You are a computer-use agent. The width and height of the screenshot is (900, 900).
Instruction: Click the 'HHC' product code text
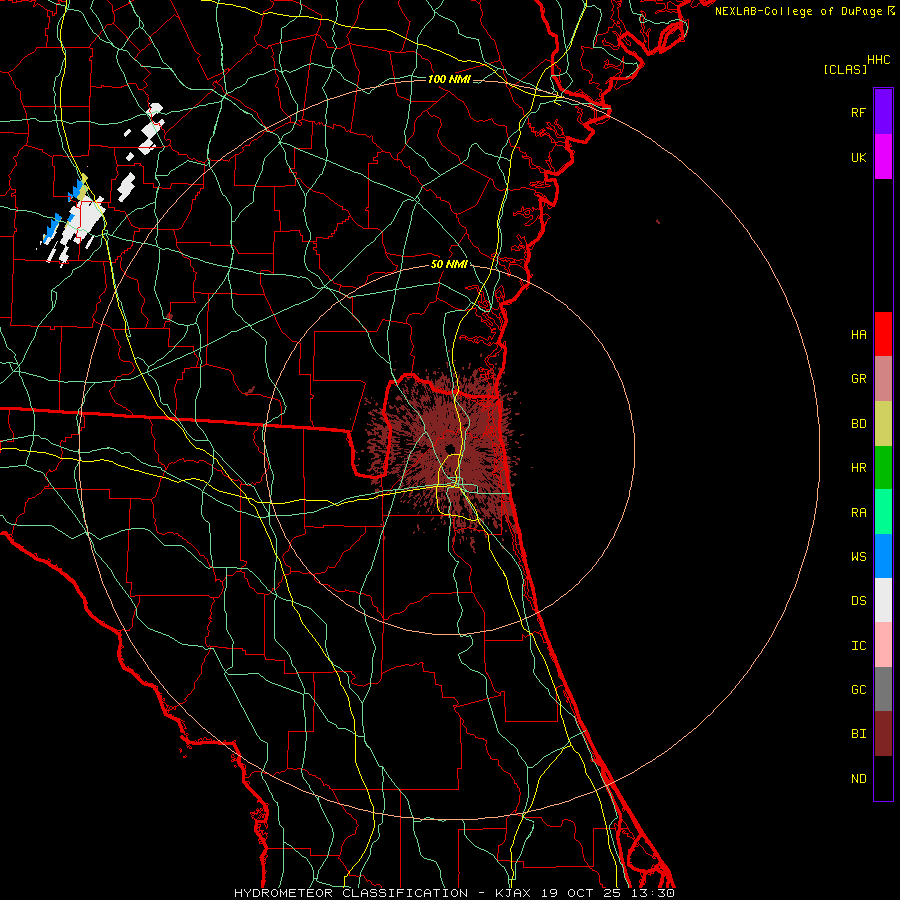[879, 60]
